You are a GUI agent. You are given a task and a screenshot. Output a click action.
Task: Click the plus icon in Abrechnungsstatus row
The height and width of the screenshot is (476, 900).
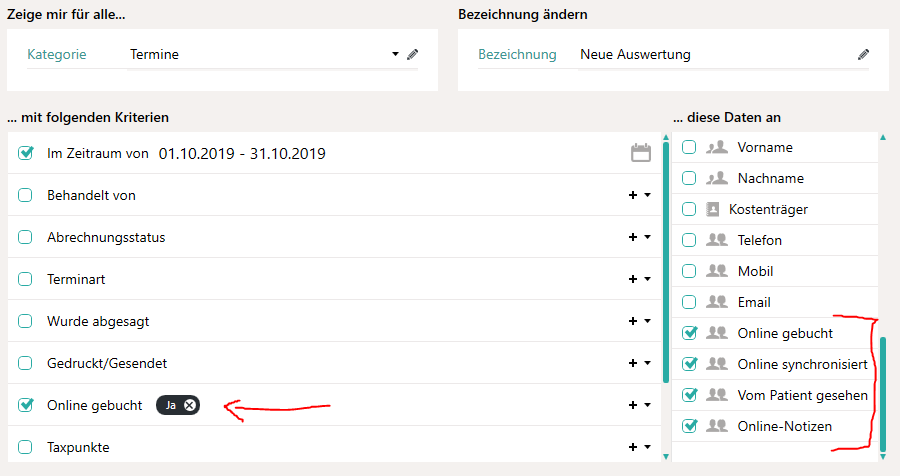pyautogui.click(x=633, y=237)
